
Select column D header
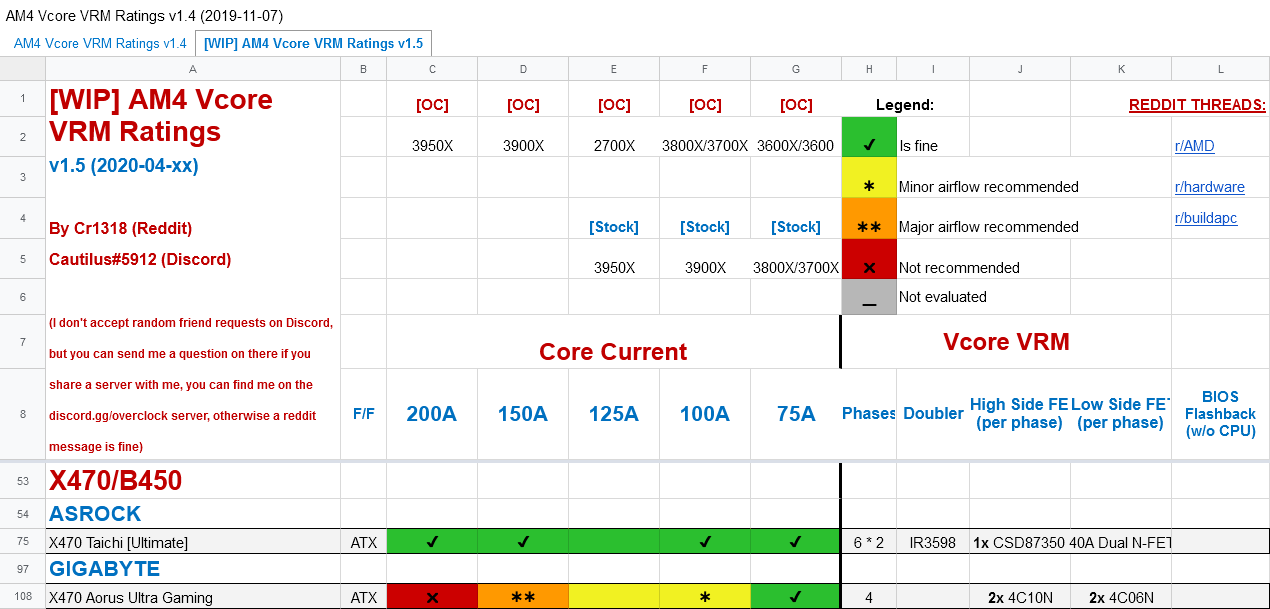(x=523, y=69)
